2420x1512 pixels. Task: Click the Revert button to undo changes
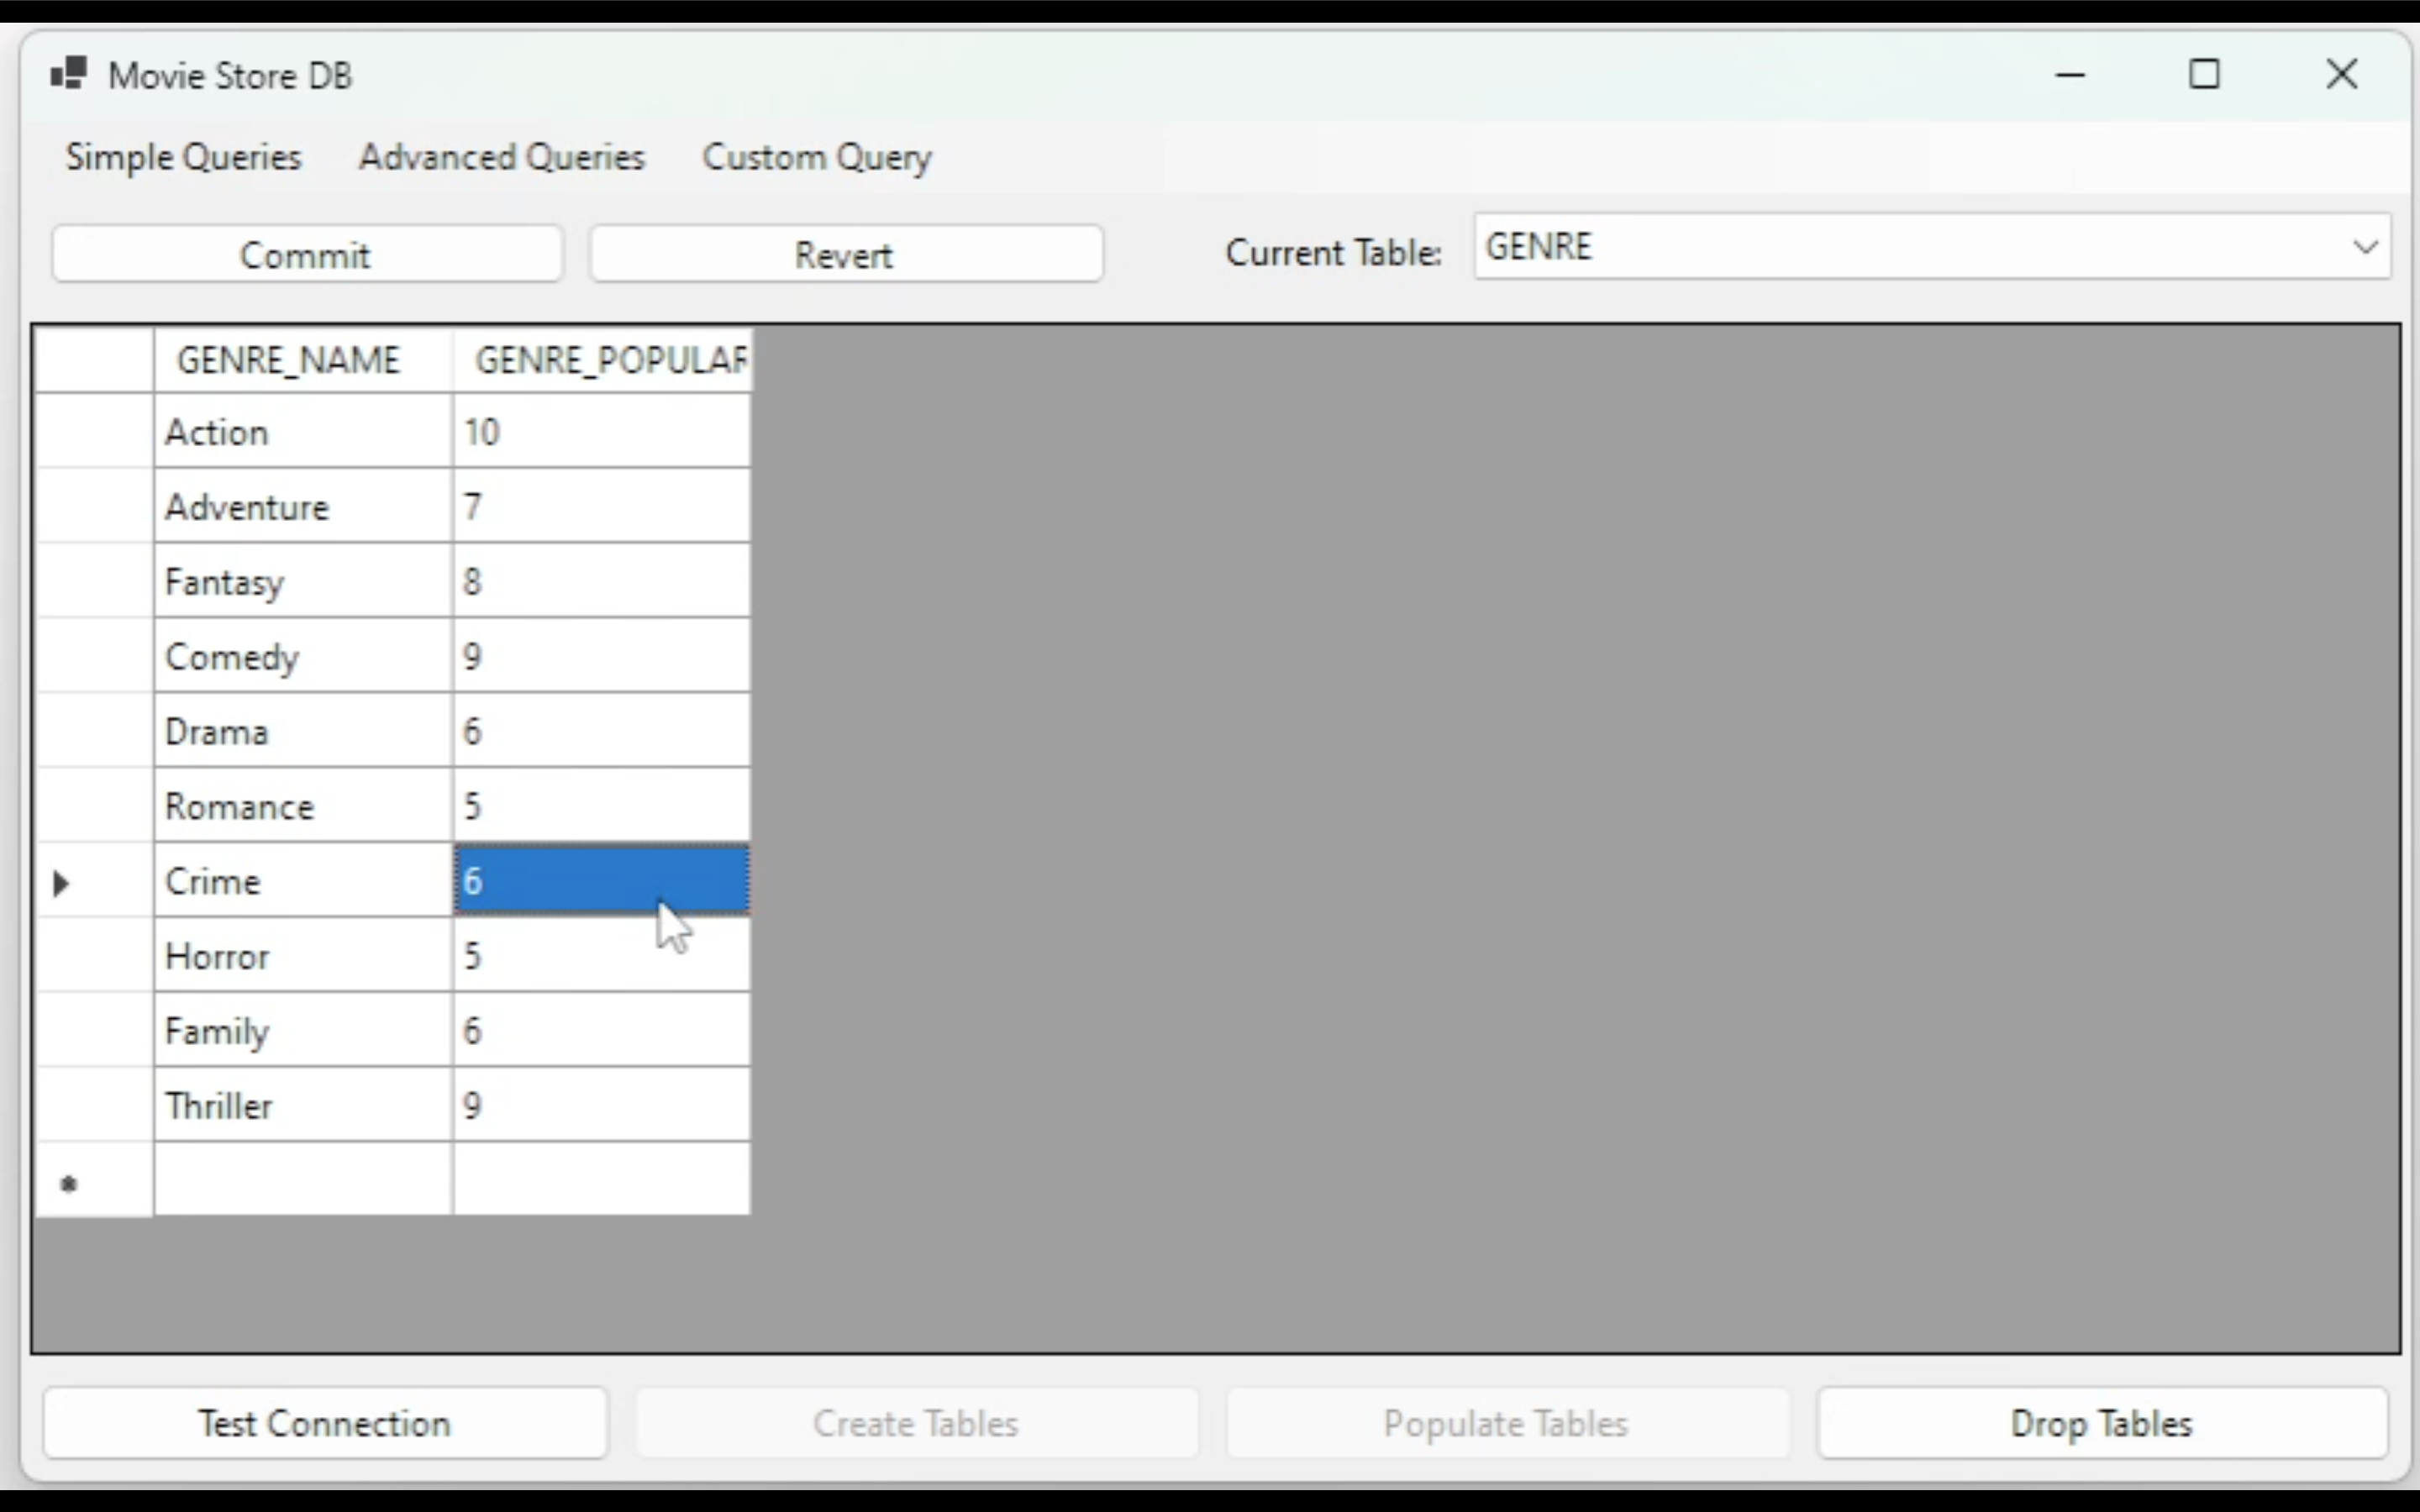(844, 255)
